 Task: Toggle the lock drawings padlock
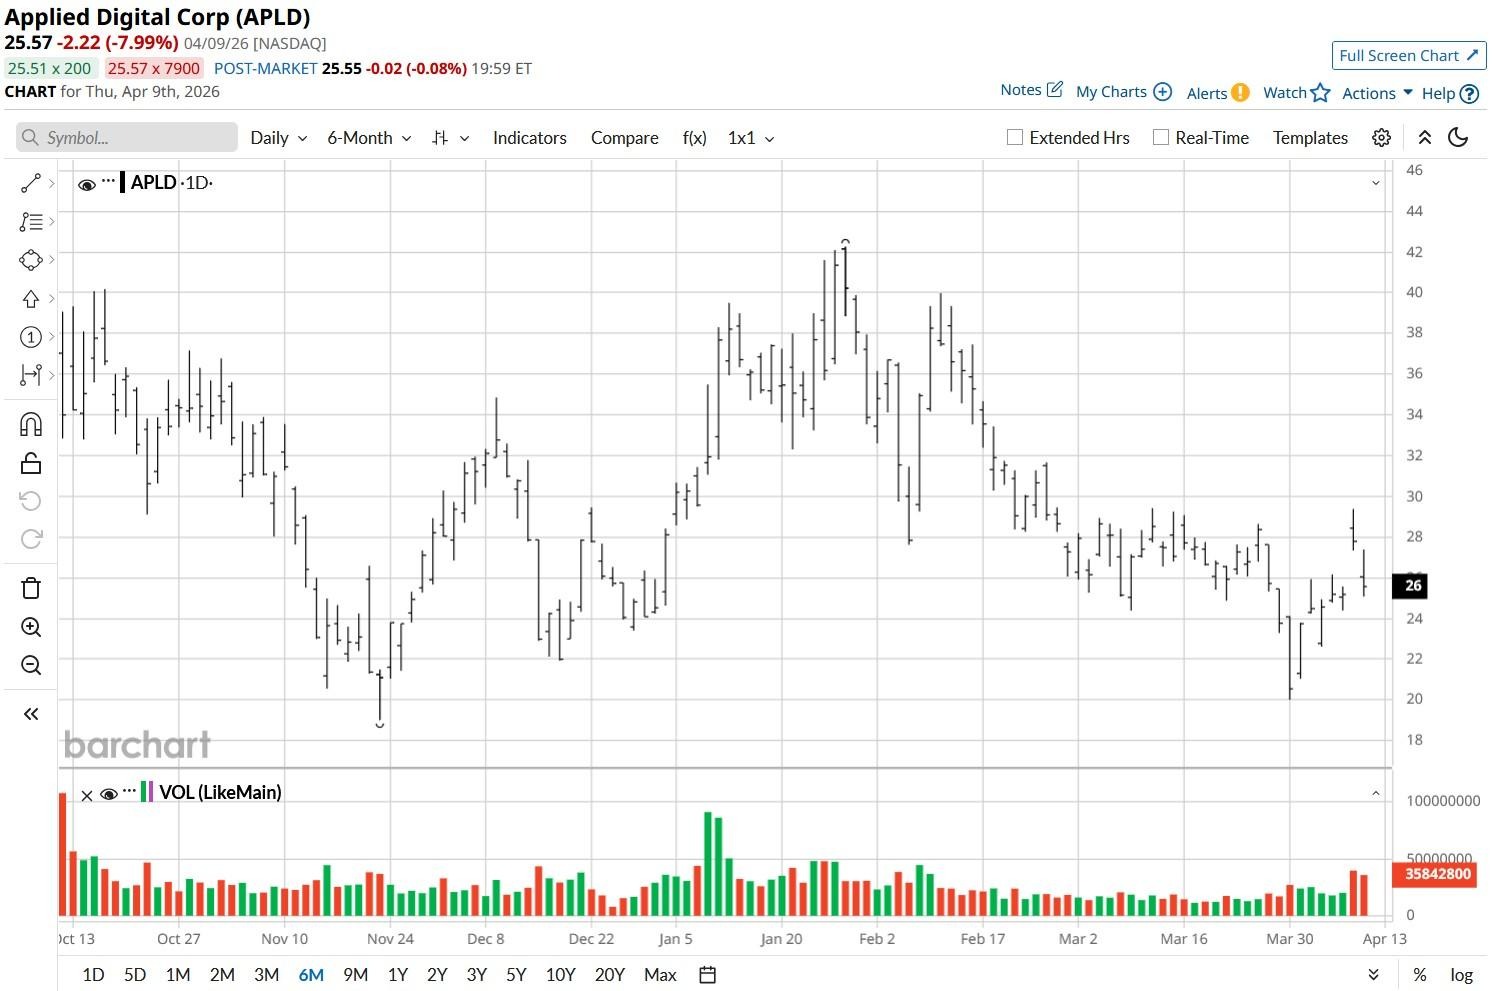(x=31, y=463)
